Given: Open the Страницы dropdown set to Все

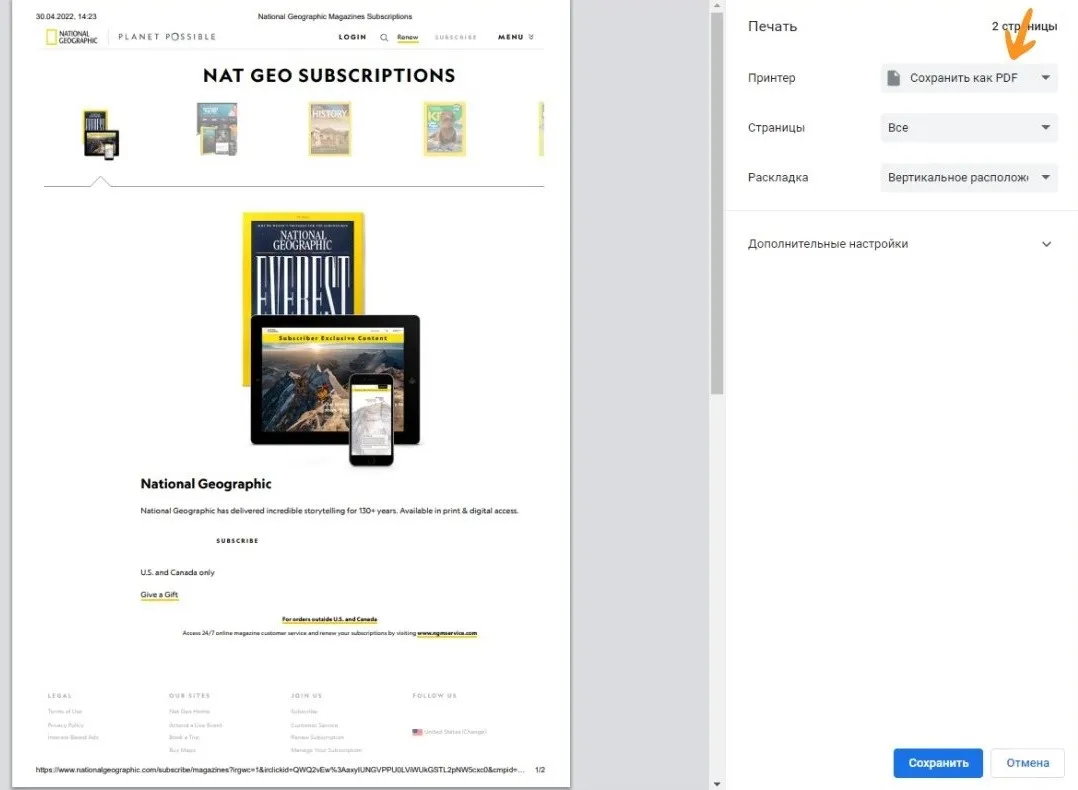Looking at the screenshot, I should tap(969, 127).
